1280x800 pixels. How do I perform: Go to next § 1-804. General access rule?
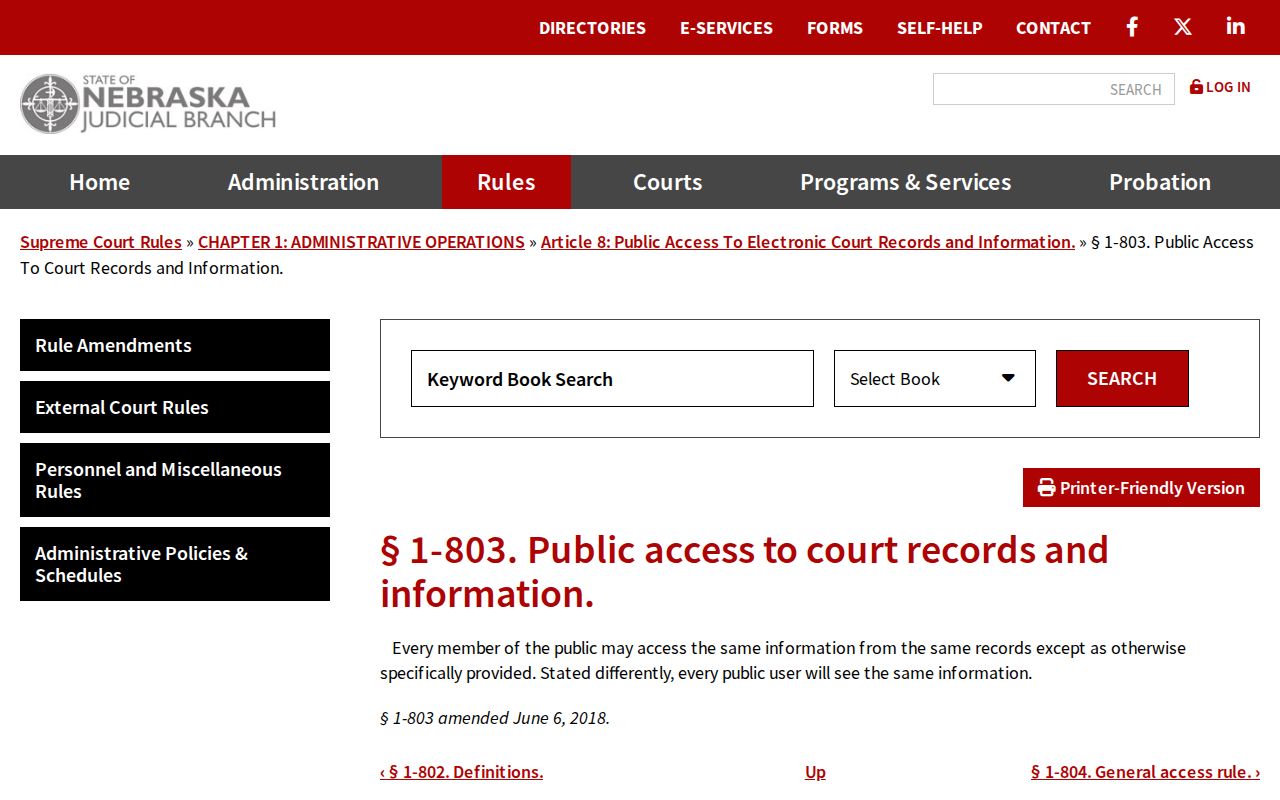1145,772
